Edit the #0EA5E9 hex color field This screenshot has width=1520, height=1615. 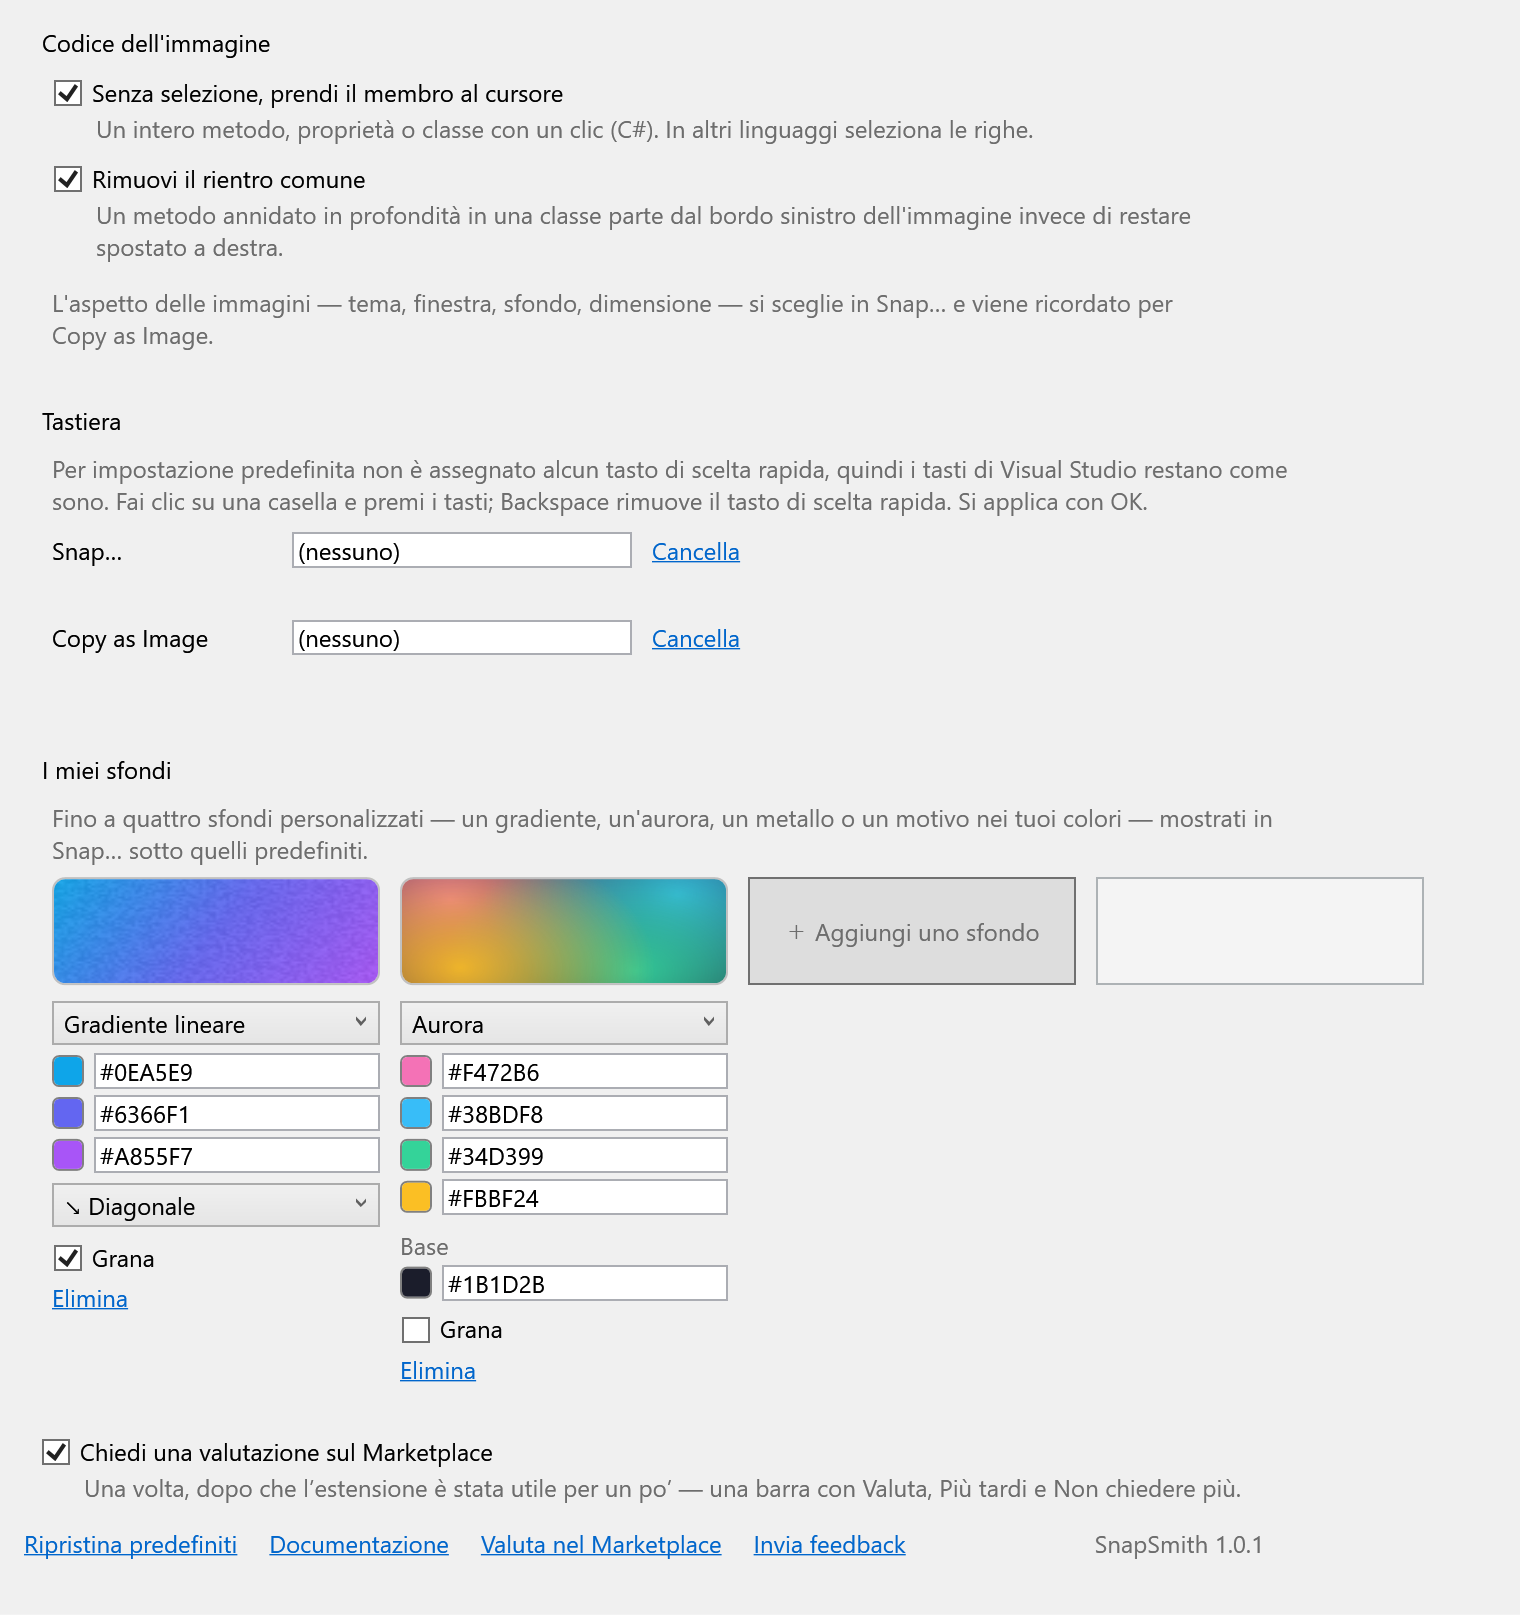click(237, 1072)
